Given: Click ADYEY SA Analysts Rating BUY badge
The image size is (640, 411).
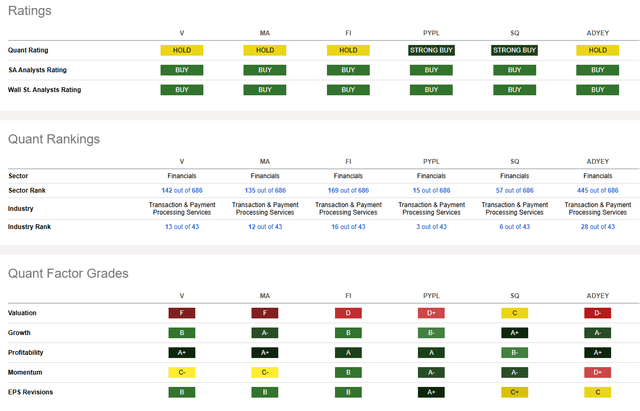Looking at the screenshot, I should click(x=598, y=70).
